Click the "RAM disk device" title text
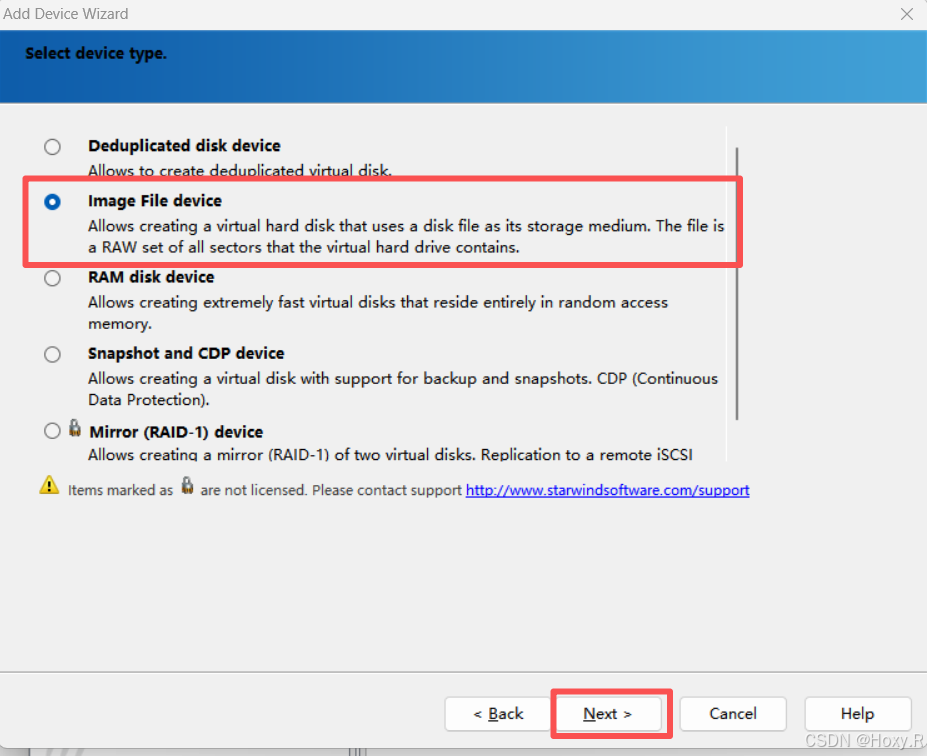The image size is (927, 756). coord(151,277)
